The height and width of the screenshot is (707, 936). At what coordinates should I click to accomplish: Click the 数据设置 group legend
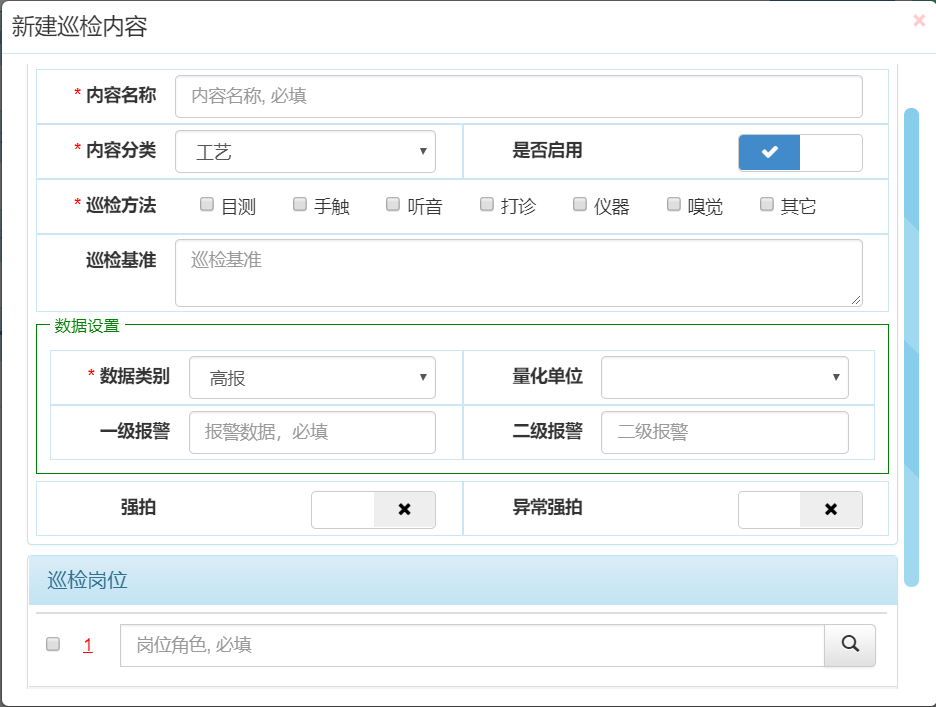coord(87,326)
